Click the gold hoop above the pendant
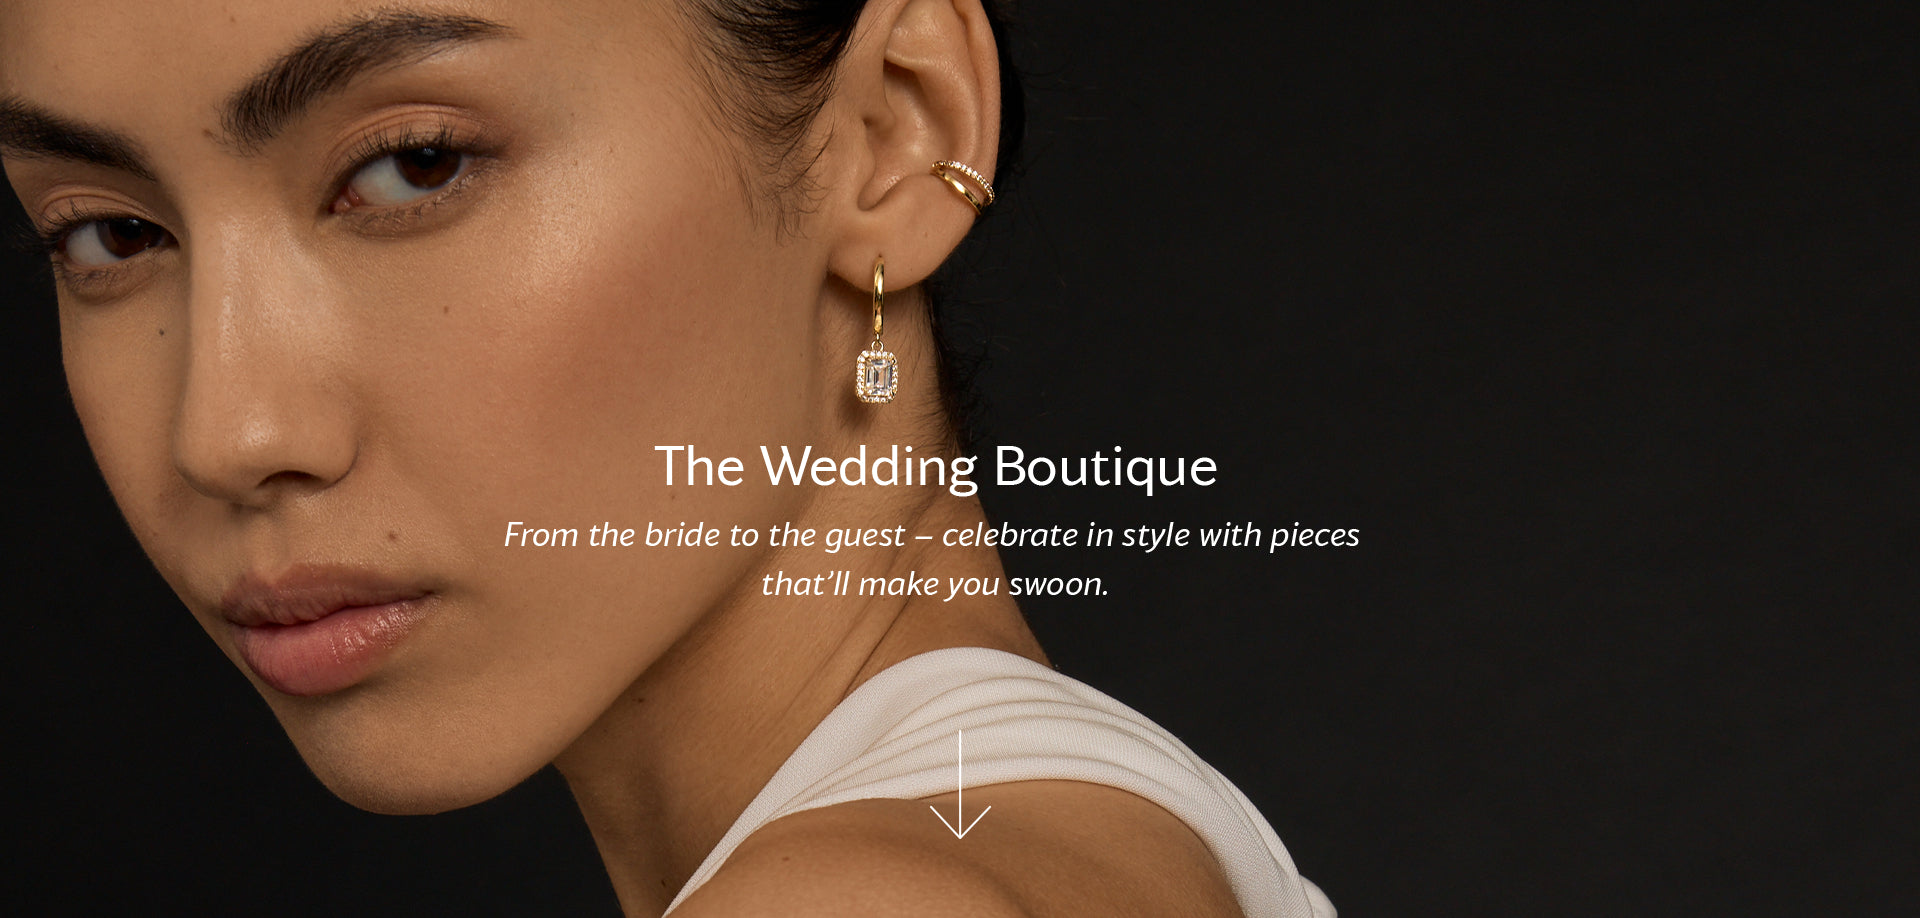1920x918 pixels. click(x=878, y=298)
